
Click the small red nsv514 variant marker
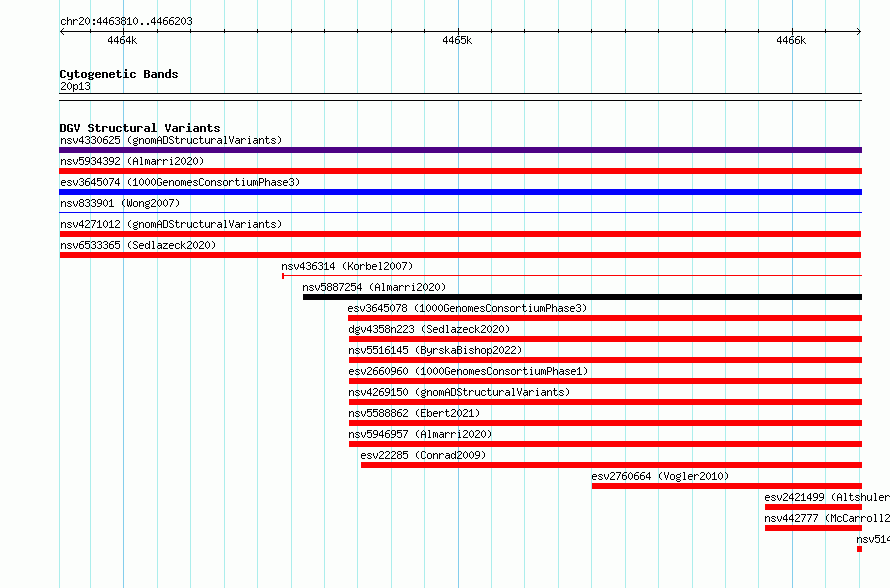tap(859, 549)
